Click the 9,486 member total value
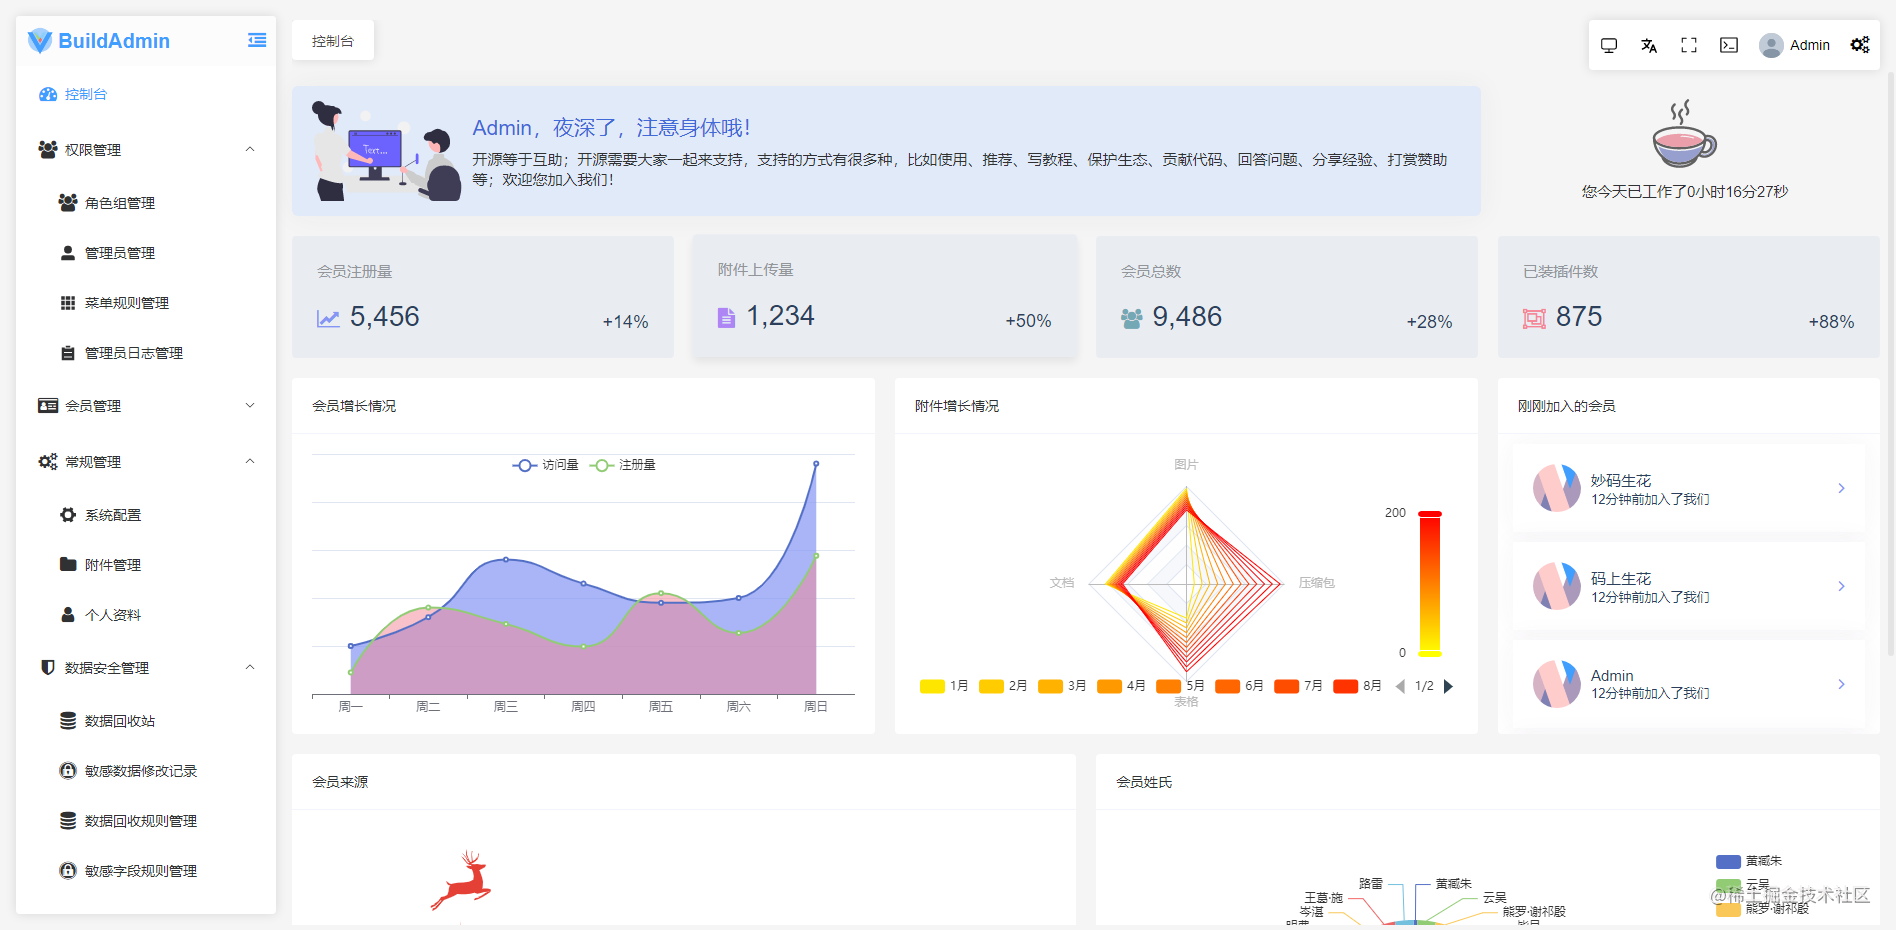Image resolution: width=1896 pixels, height=930 pixels. 1187,317
